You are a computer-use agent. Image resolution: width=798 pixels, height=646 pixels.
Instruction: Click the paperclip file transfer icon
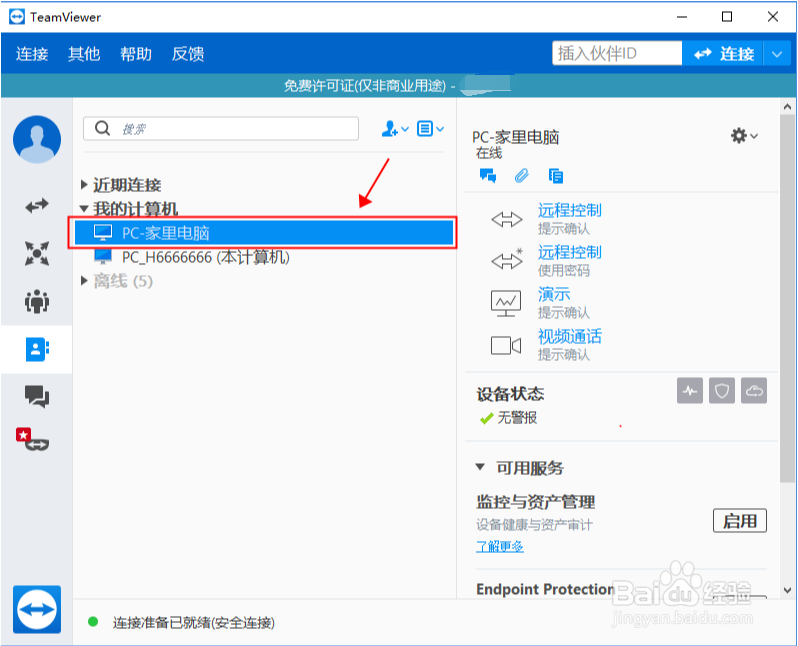click(522, 176)
